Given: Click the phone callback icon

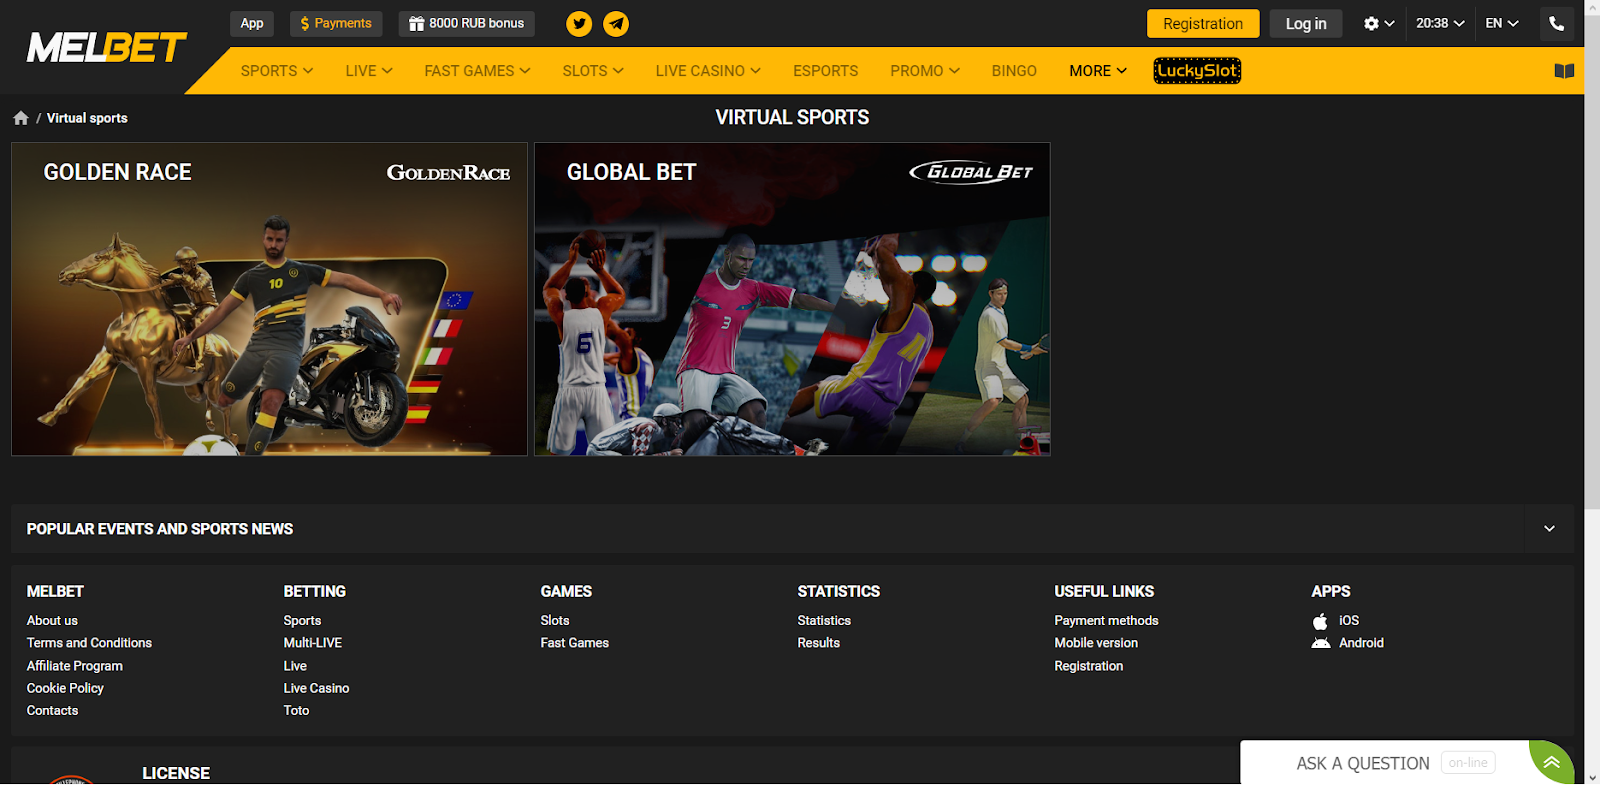Looking at the screenshot, I should (1556, 24).
